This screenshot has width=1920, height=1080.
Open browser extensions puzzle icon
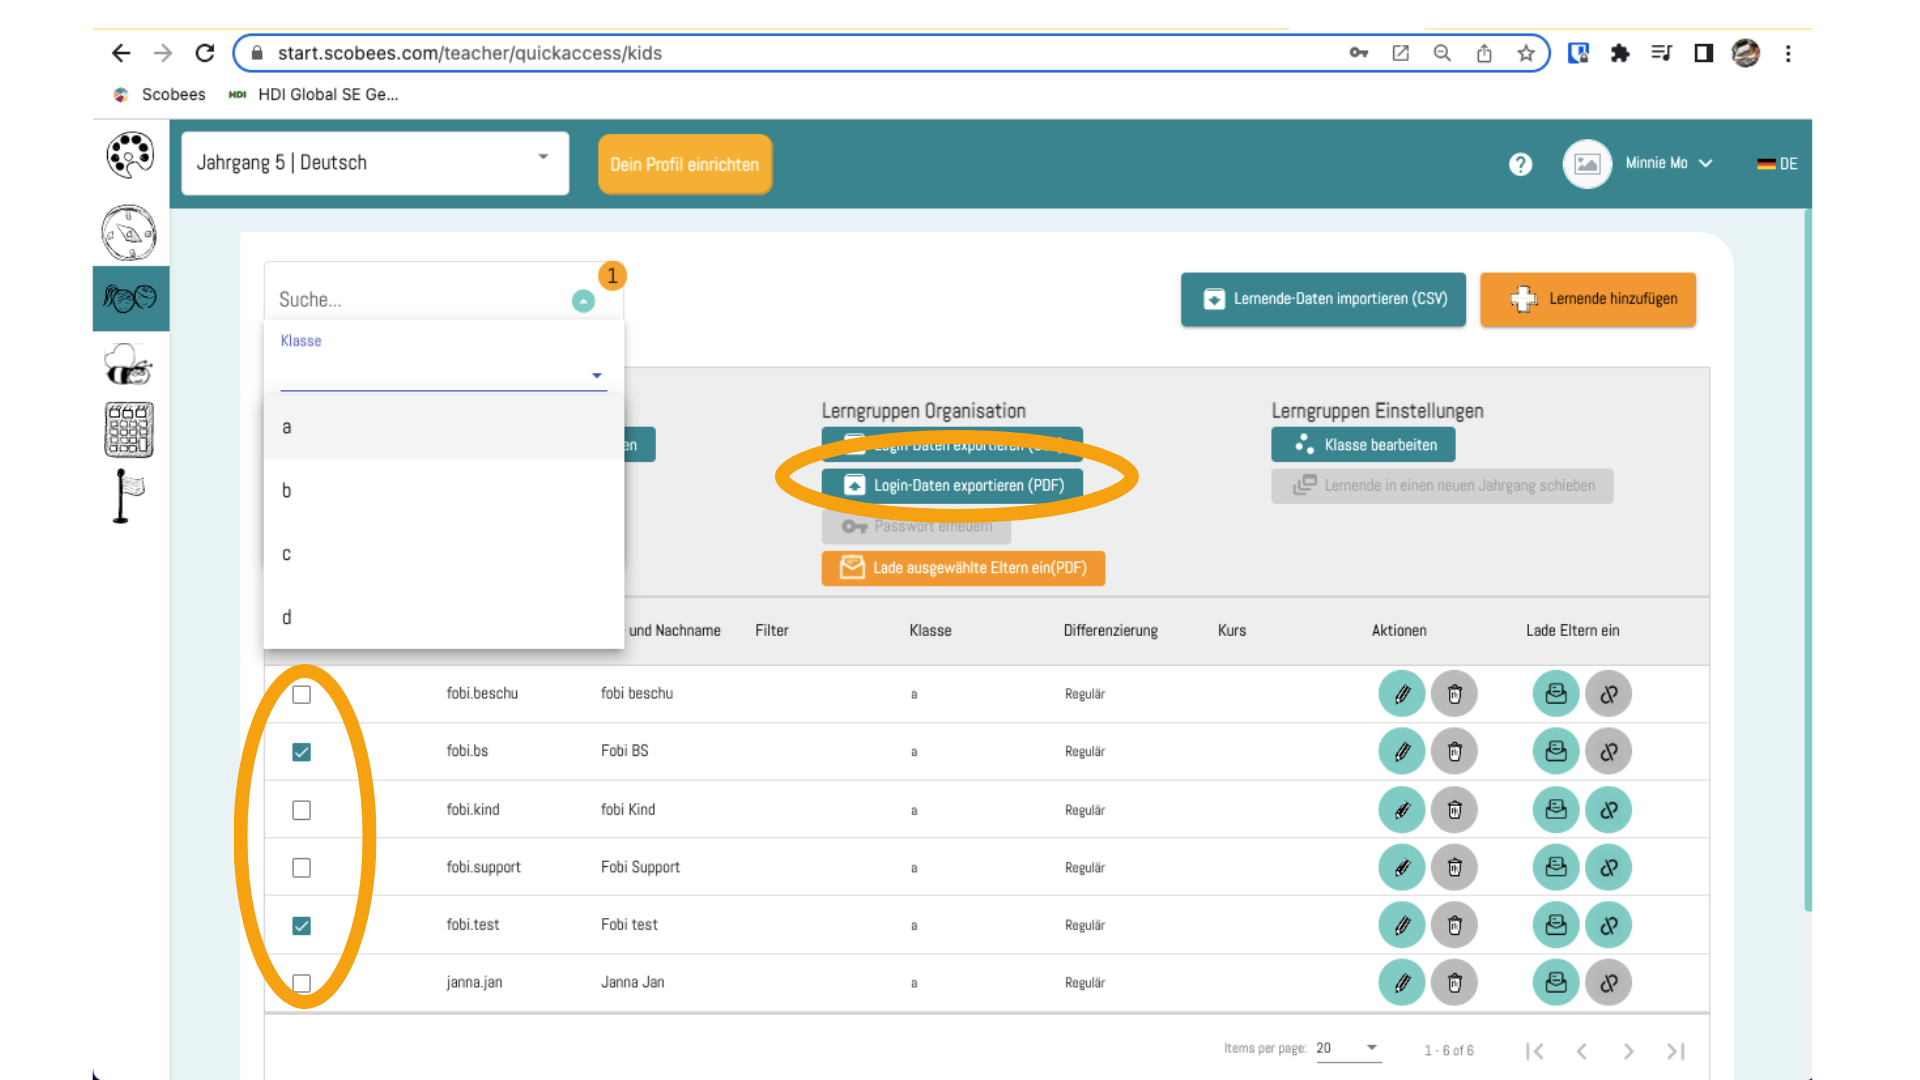1620,53
